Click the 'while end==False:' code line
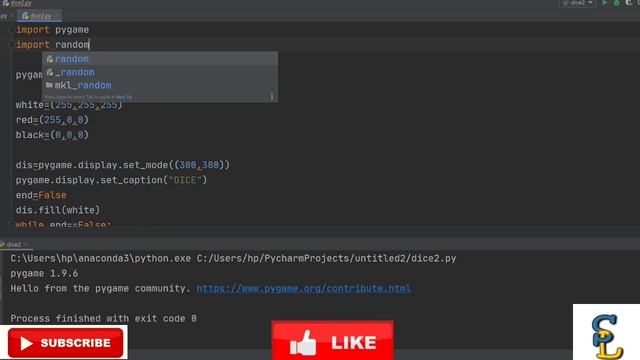Viewport: 640px width, 360px height. [x=63, y=224]
